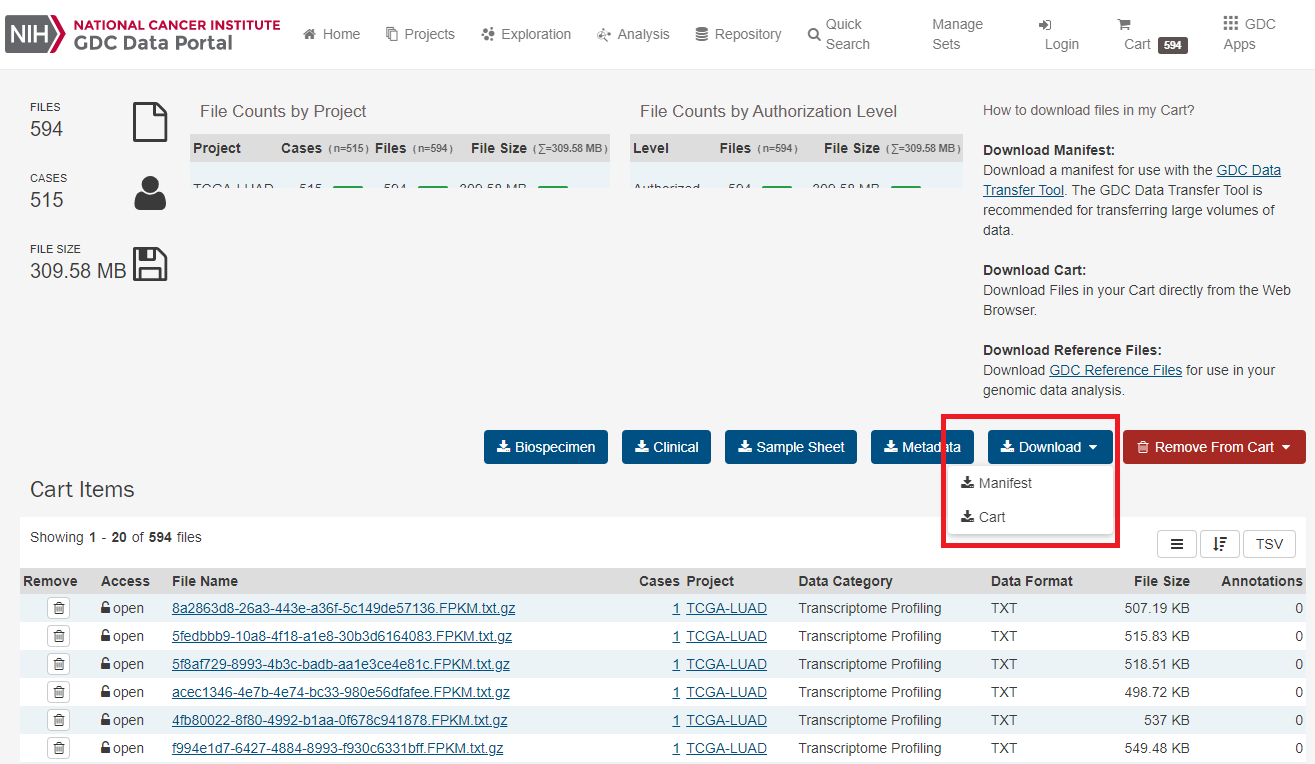Click the Annotations column header

1262,581
